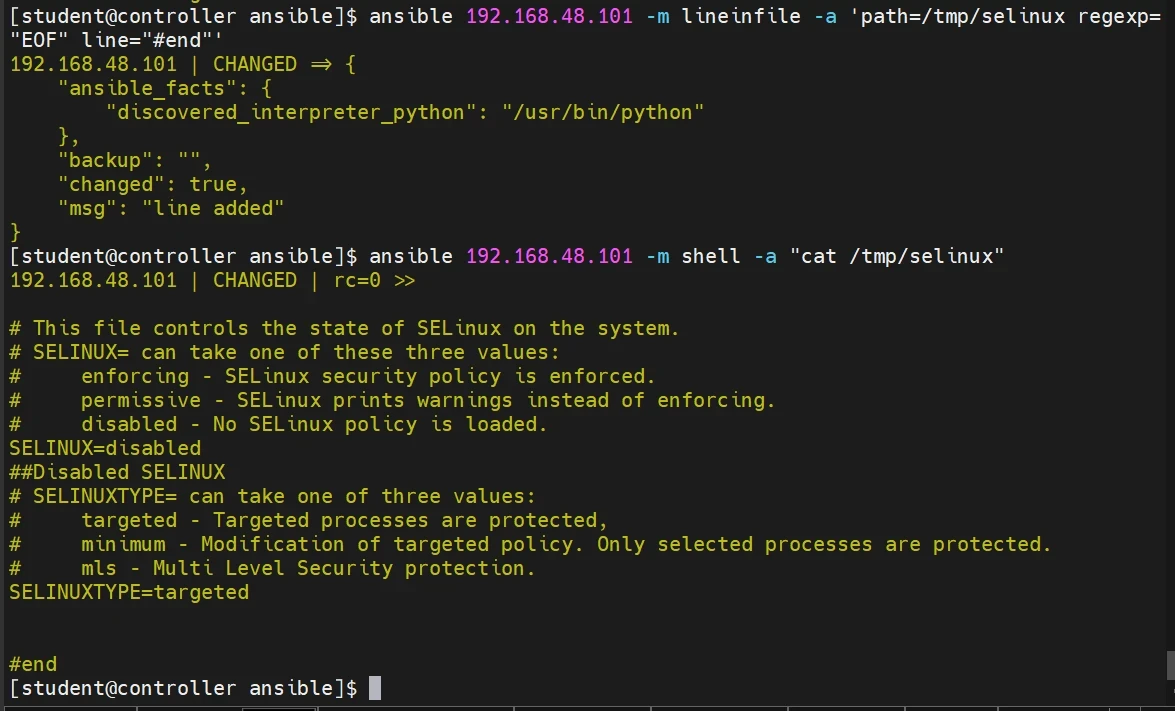The height and width of the screenshot is (711, 1175).
Task: Click the terminal scrollbar thumb at right edge
Action: coord(1169,664)
